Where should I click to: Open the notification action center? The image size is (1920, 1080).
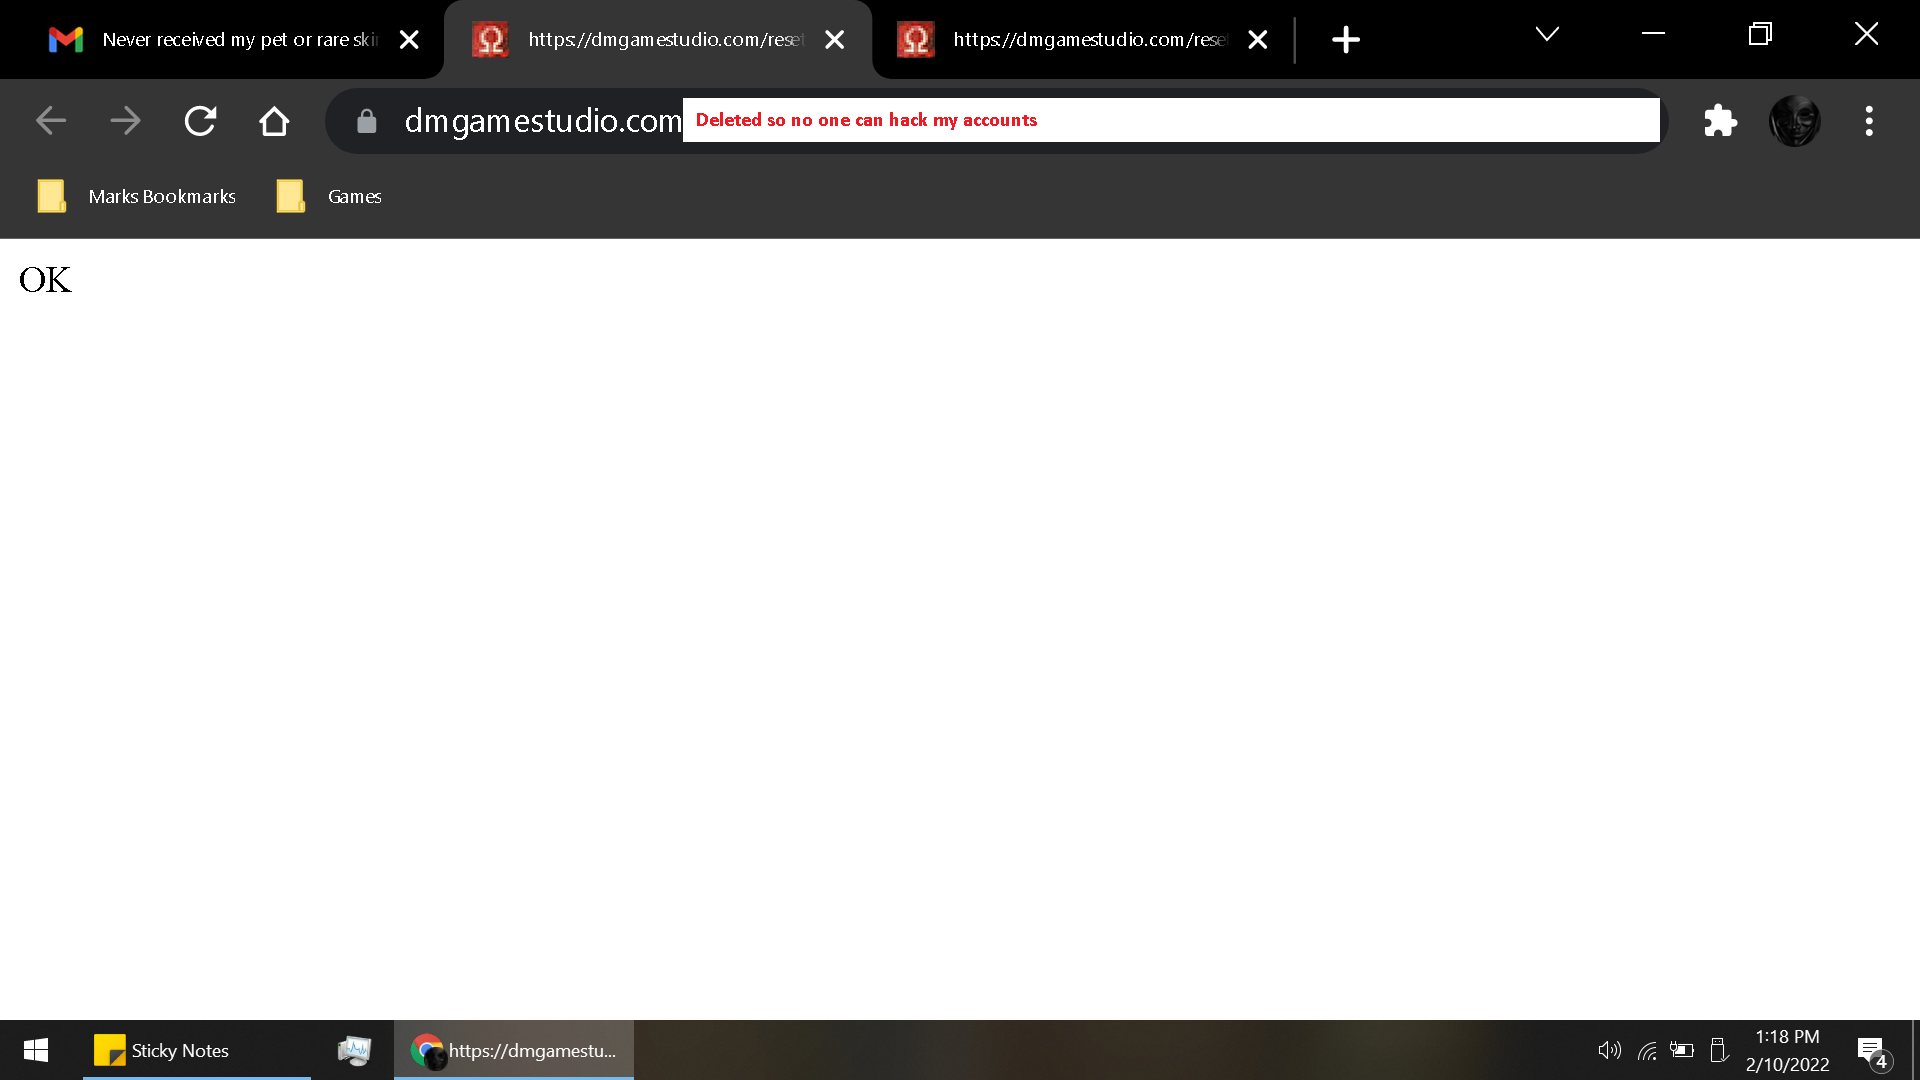[1874, 1052]
